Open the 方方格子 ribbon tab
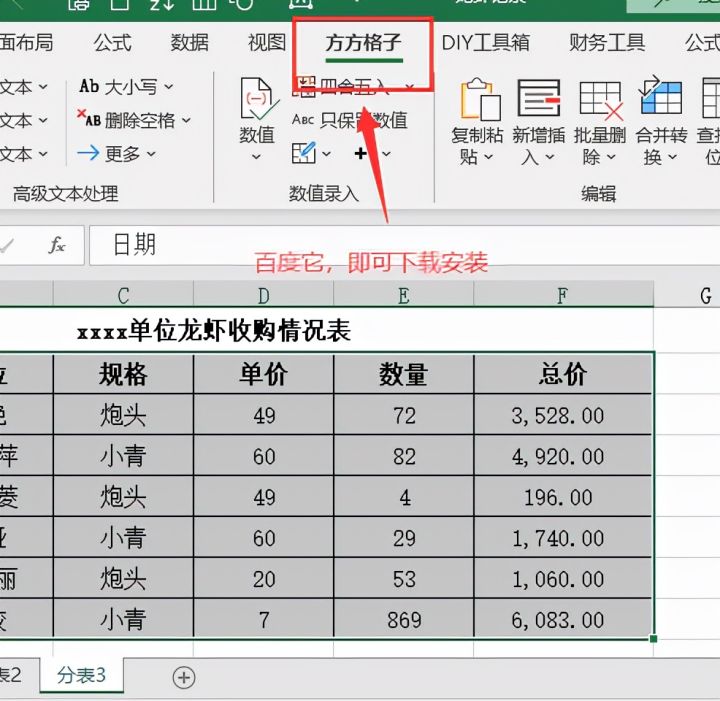This screenshot has width=720, height=701. (x=363, y=43)
